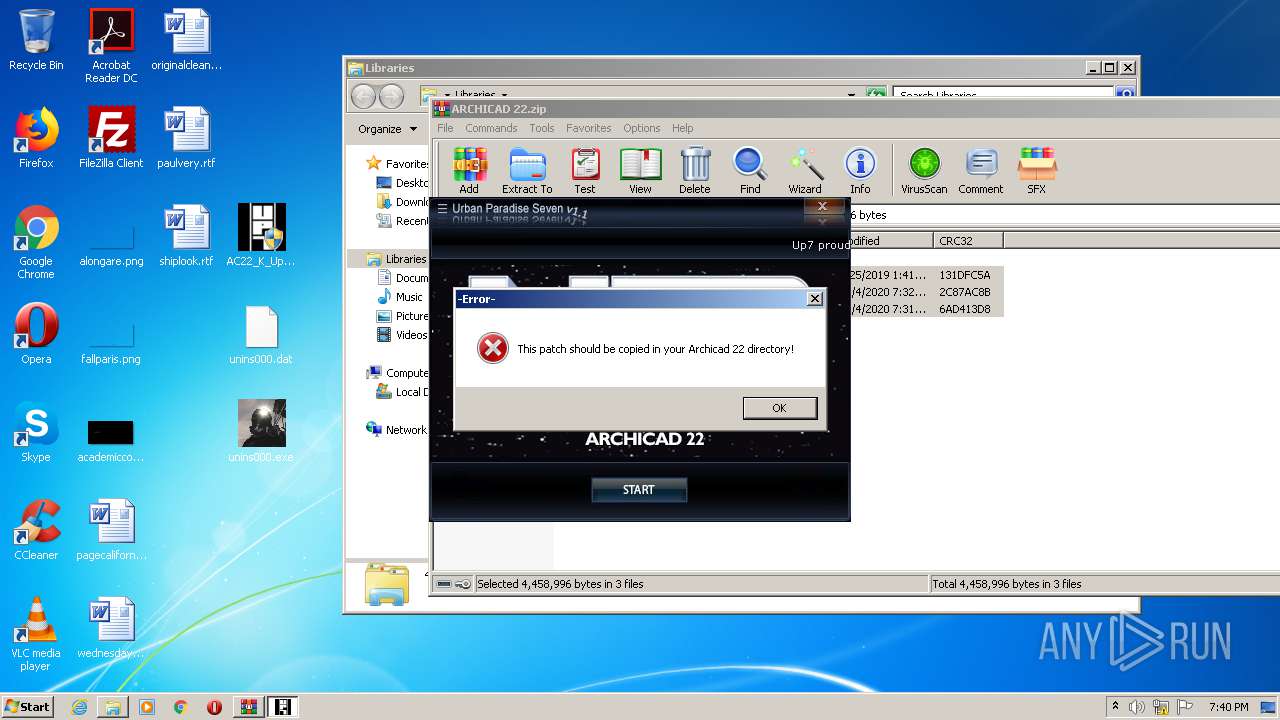Select the AC22_K_Up desktop executable icon
Image resolution: width=1280 pixels, height=720 pixels.
tap(261, 235)
